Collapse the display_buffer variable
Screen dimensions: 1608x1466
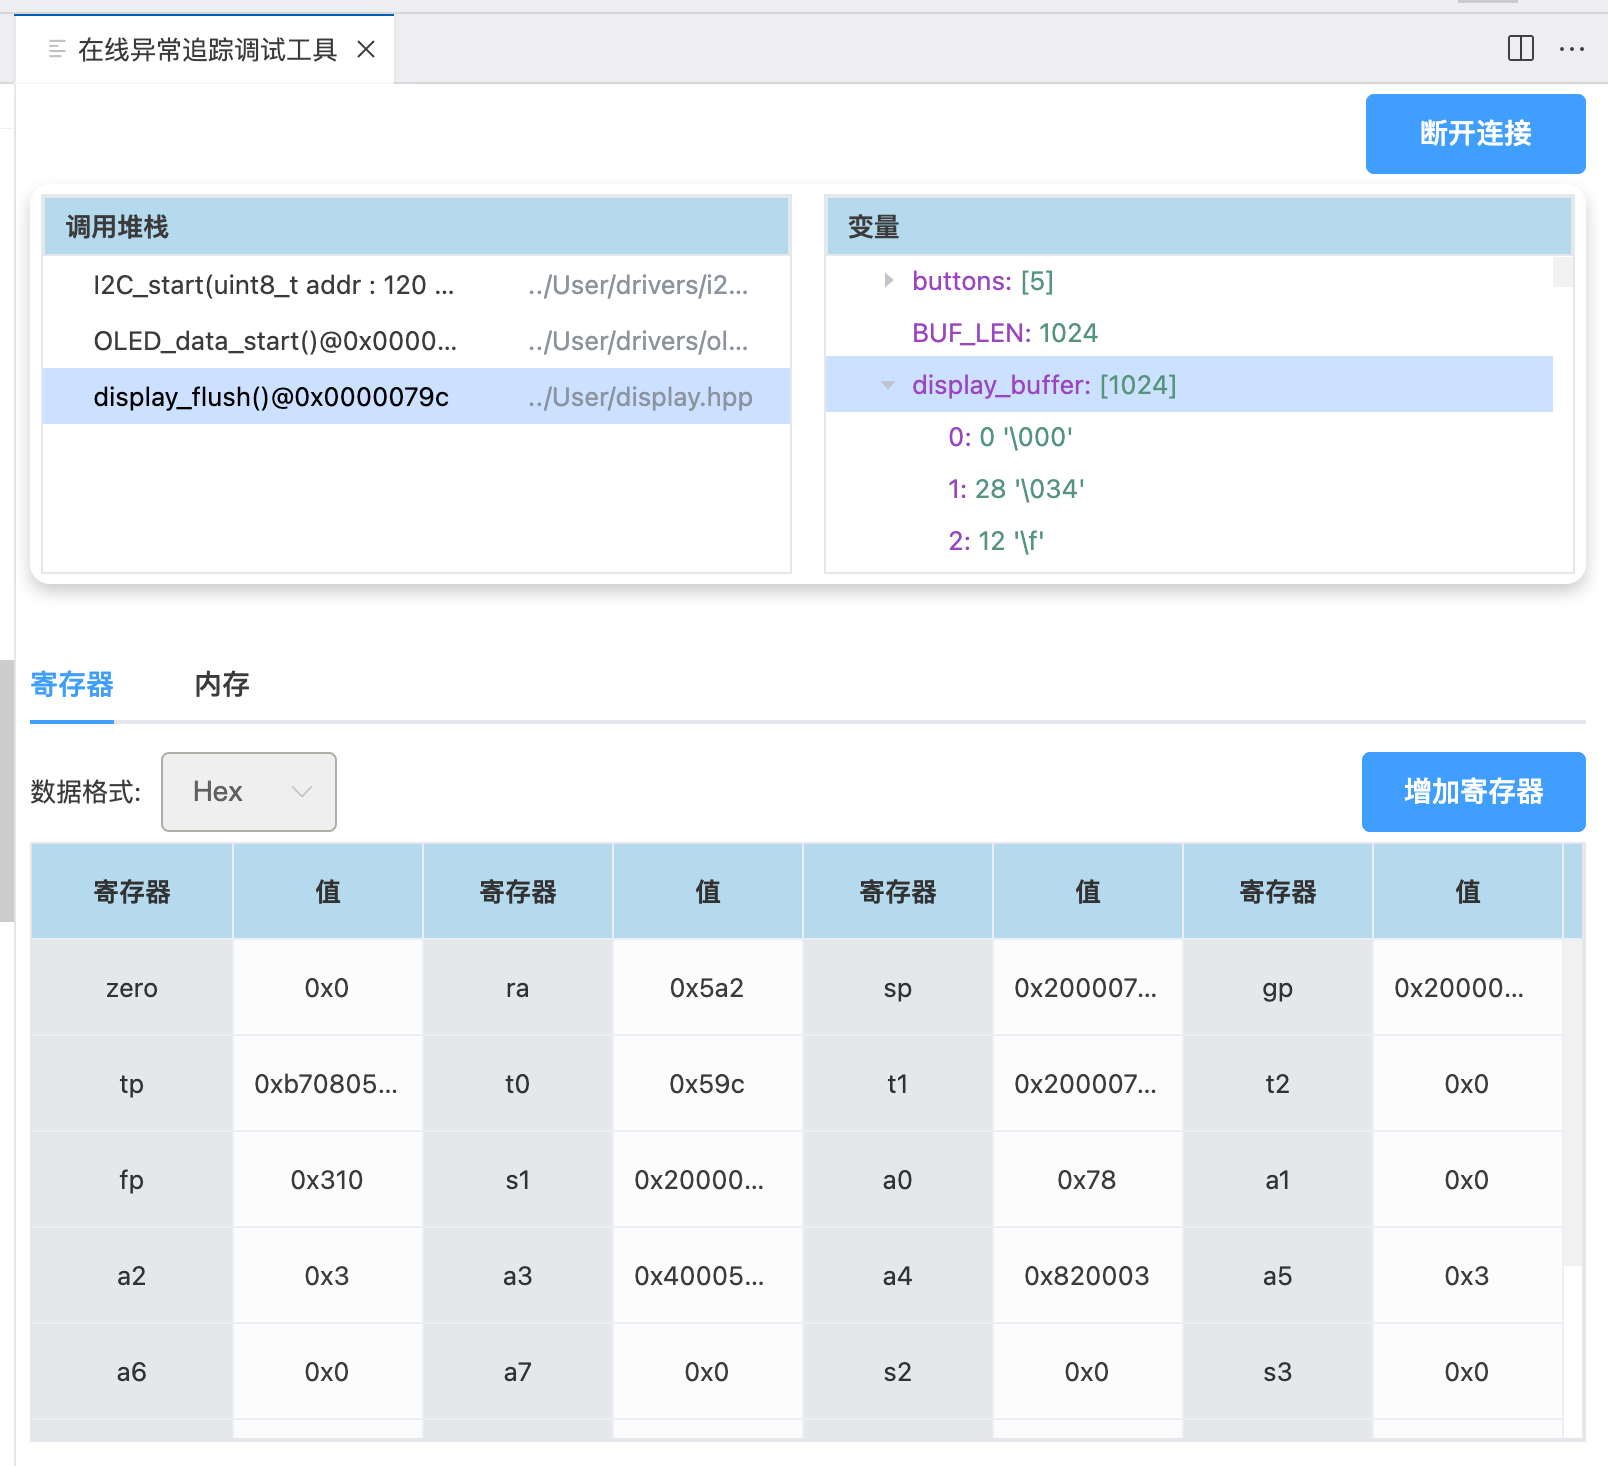888,385
